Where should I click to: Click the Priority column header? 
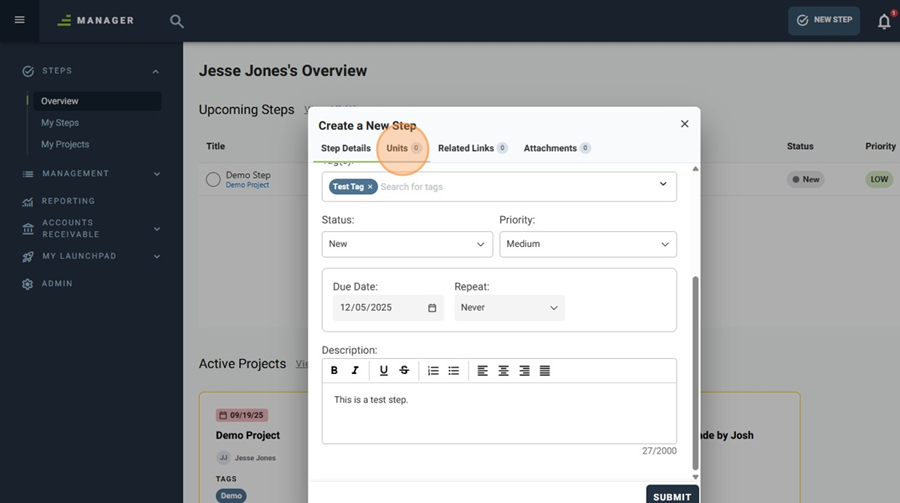[x=880, y=146]
